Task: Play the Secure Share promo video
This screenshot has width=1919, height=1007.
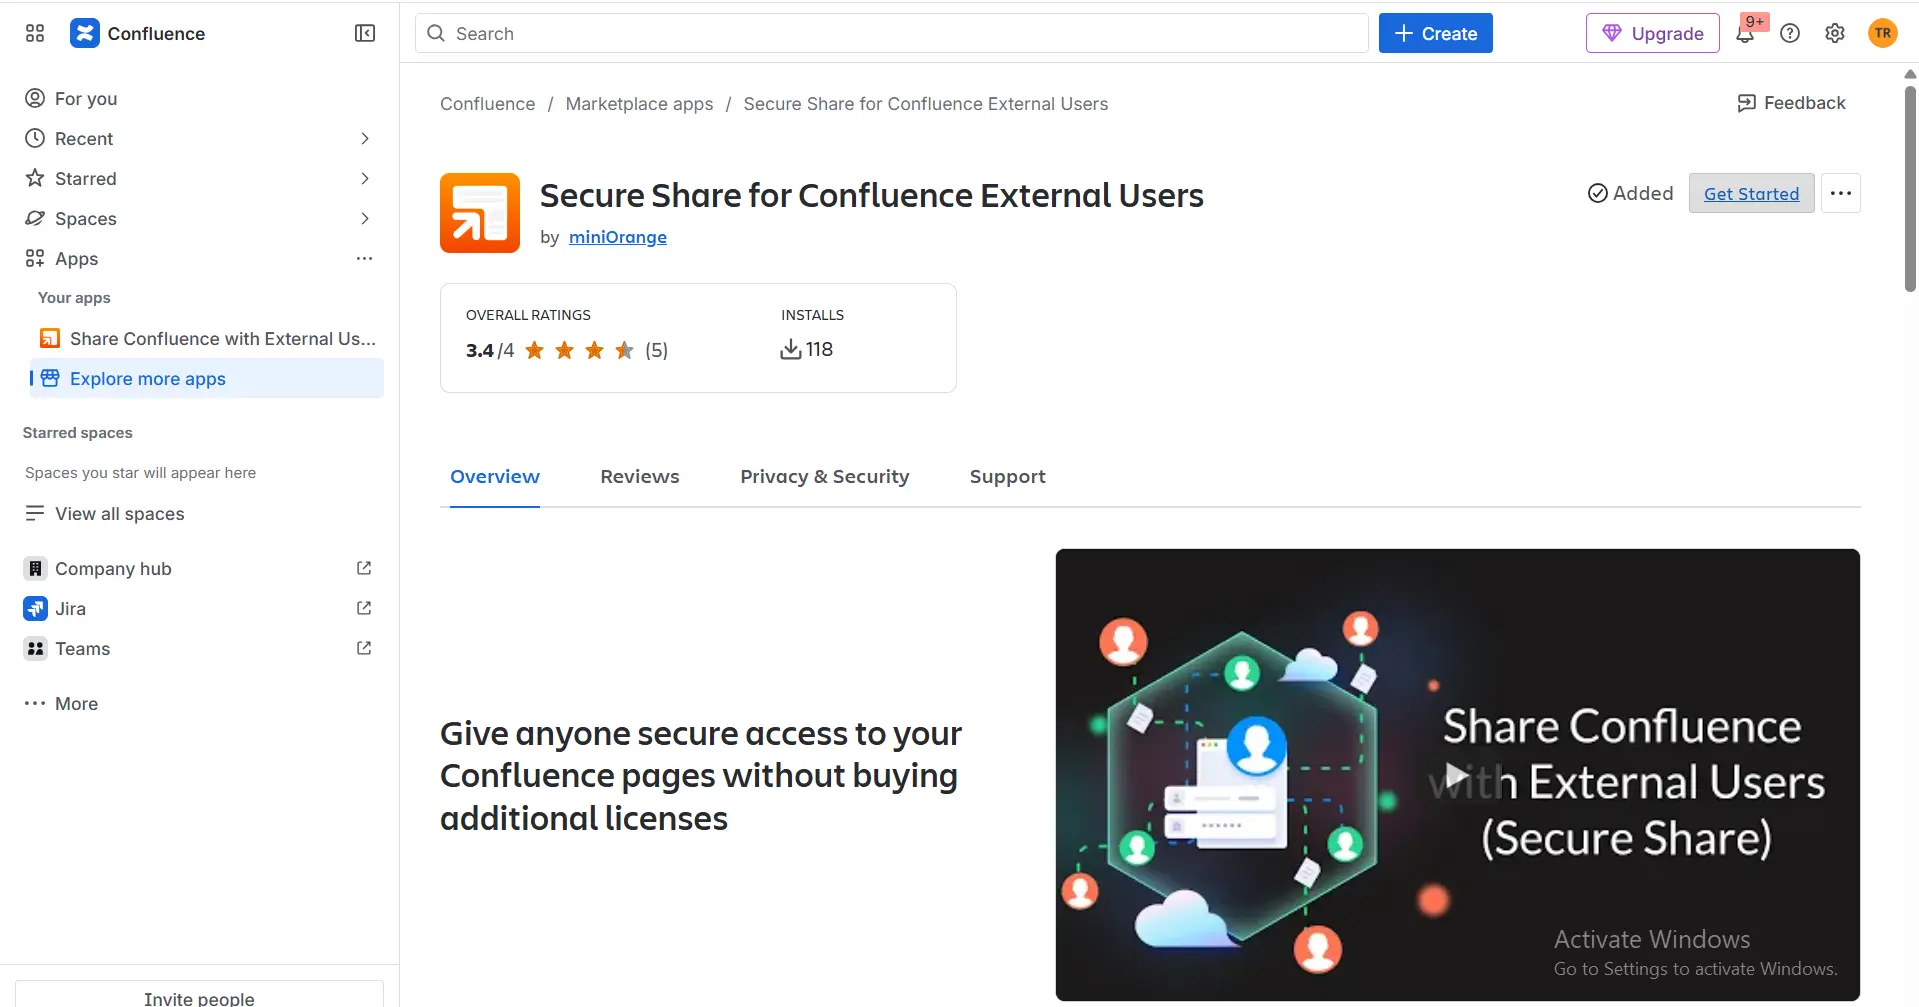Action: pos(1457,773)
